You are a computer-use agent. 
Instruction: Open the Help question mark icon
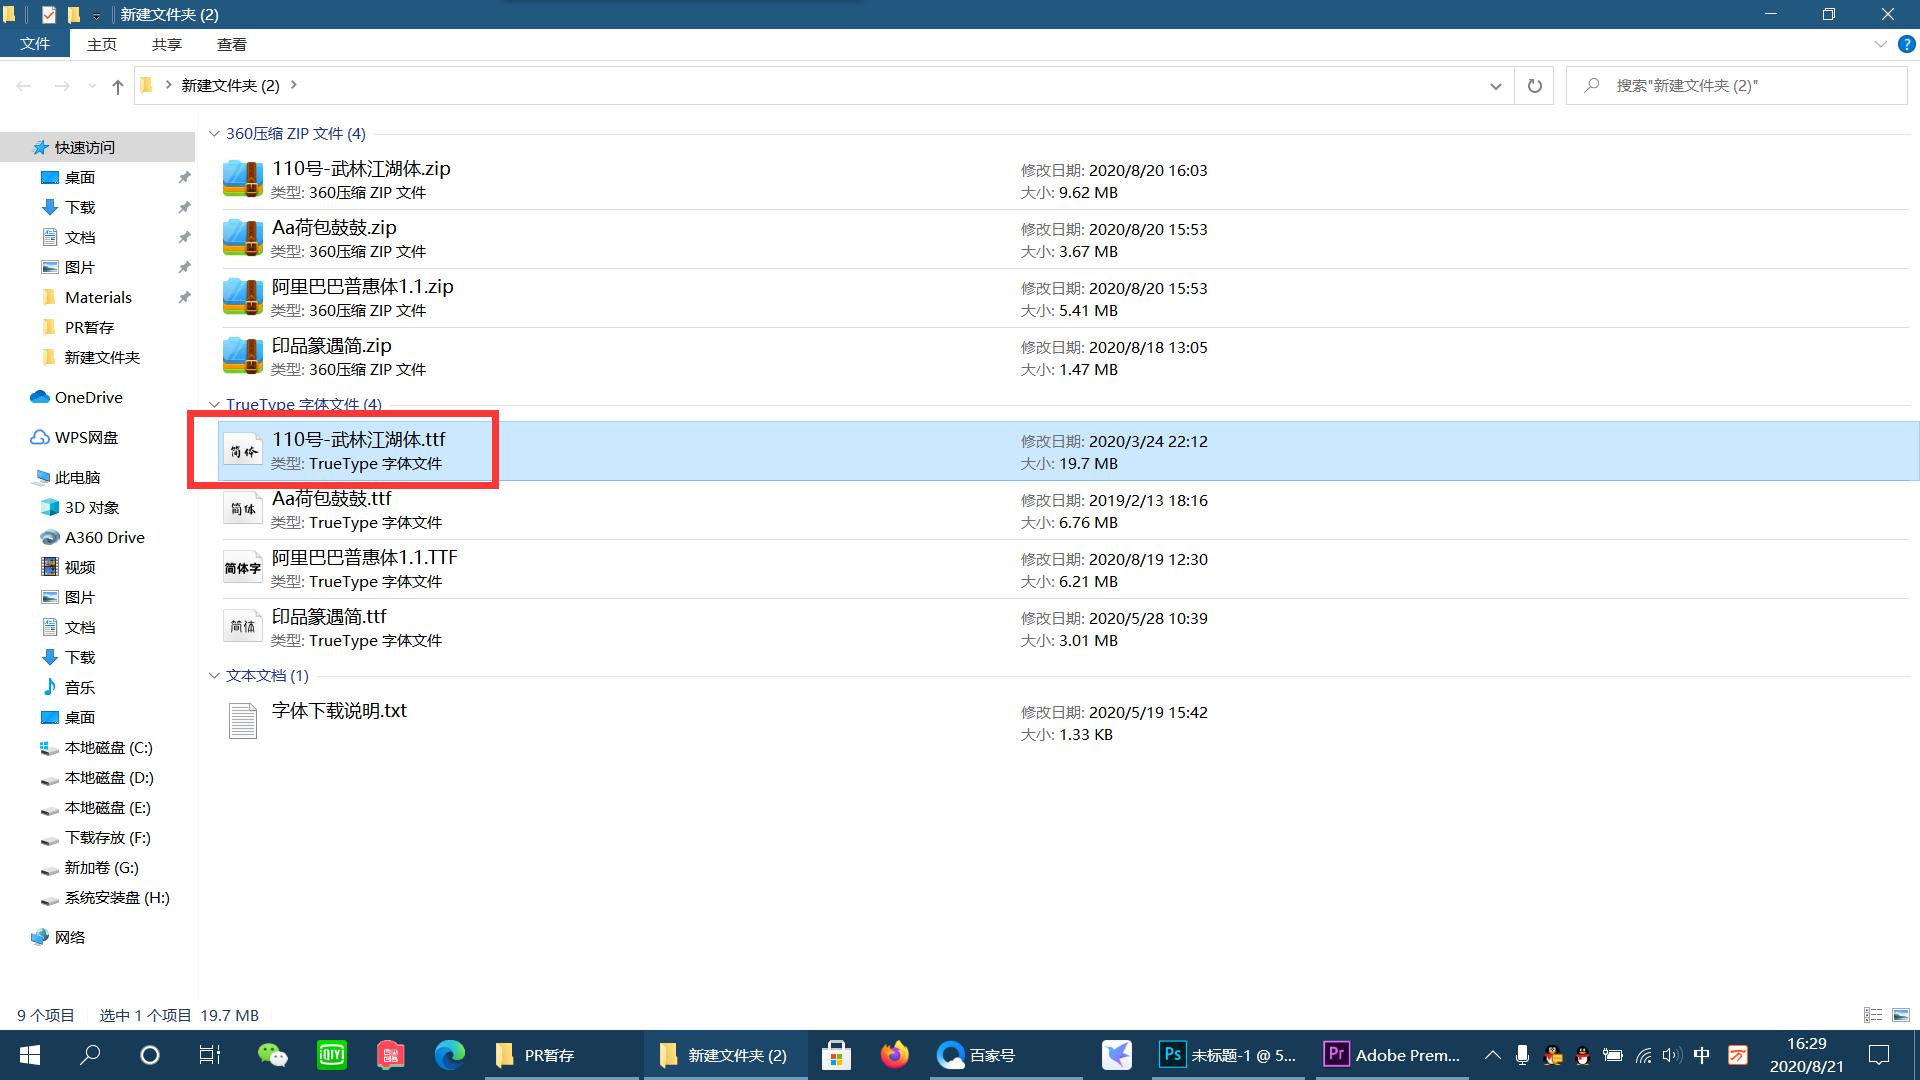tap(1906, 44)
